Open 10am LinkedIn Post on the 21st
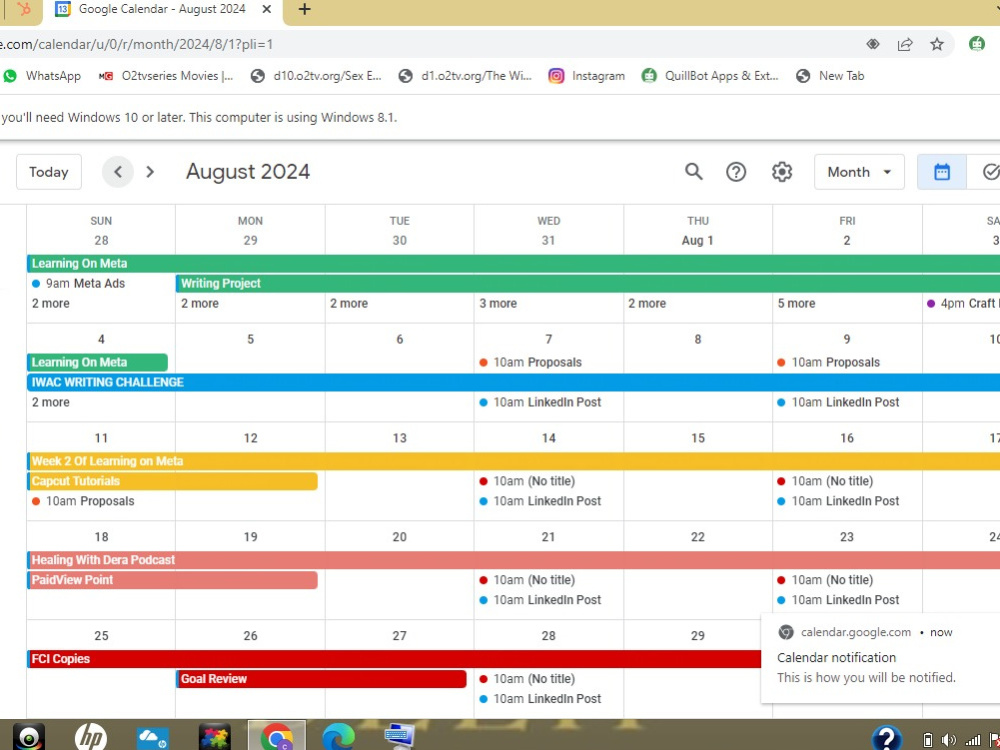The width and height of the screenshot is (1000, 750). (x=540, y=600)
